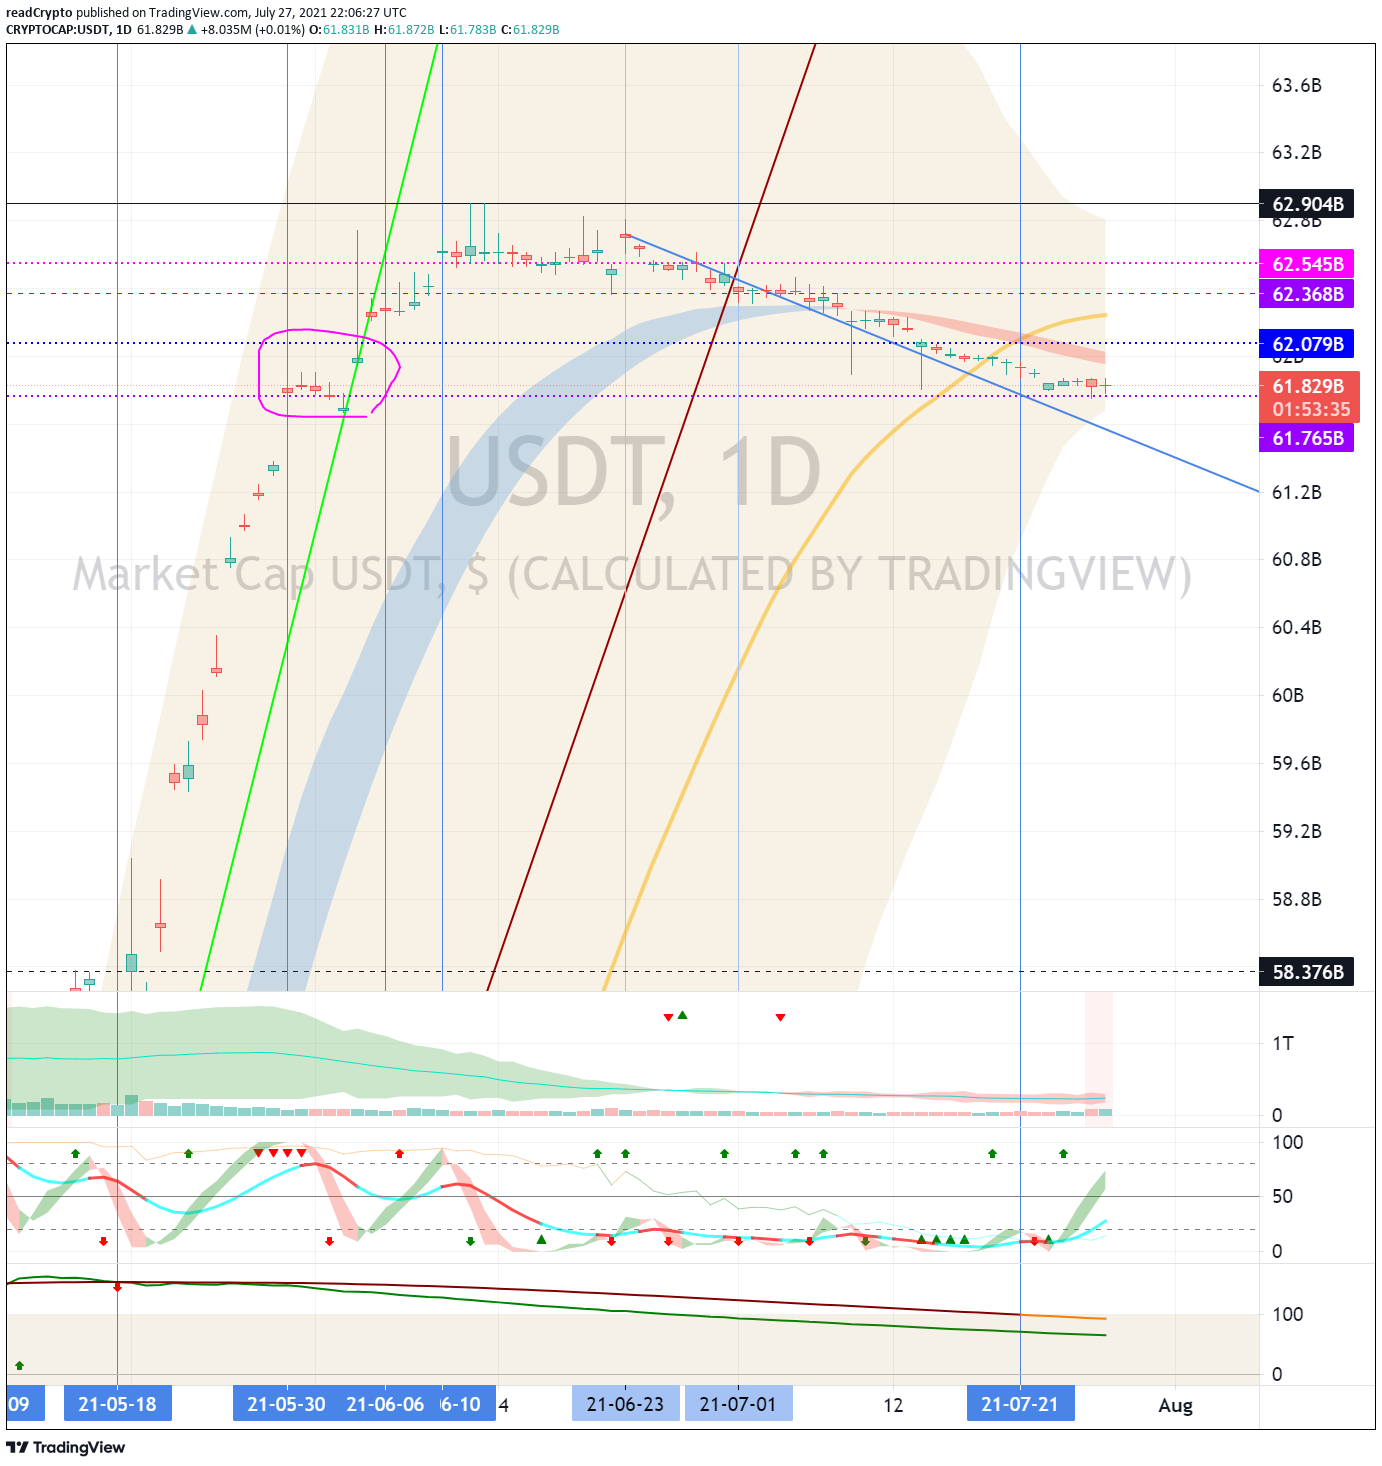Select the 21-07-21 date marker
Screen dimensions: 1382x1466
1020,1404
